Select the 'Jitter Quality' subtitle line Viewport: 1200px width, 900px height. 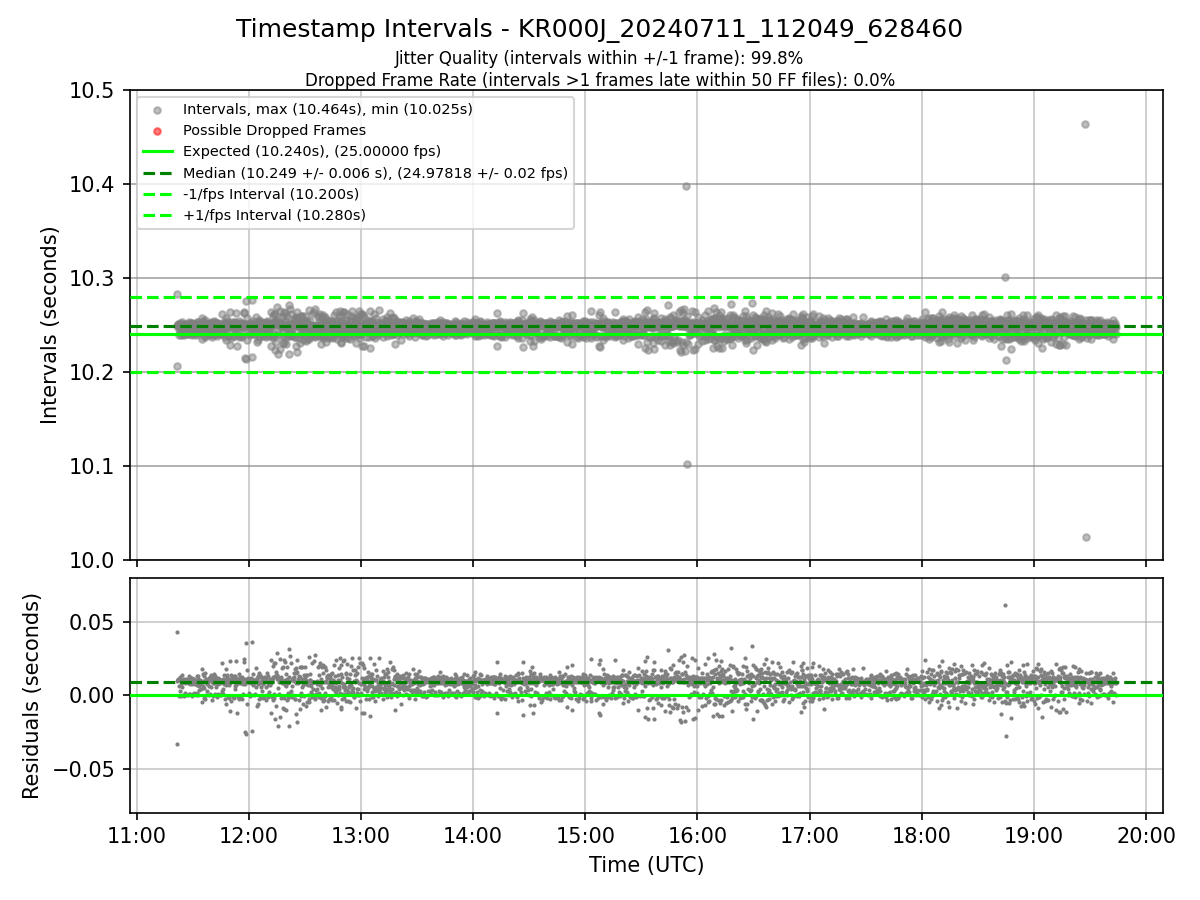pos(599,58)
